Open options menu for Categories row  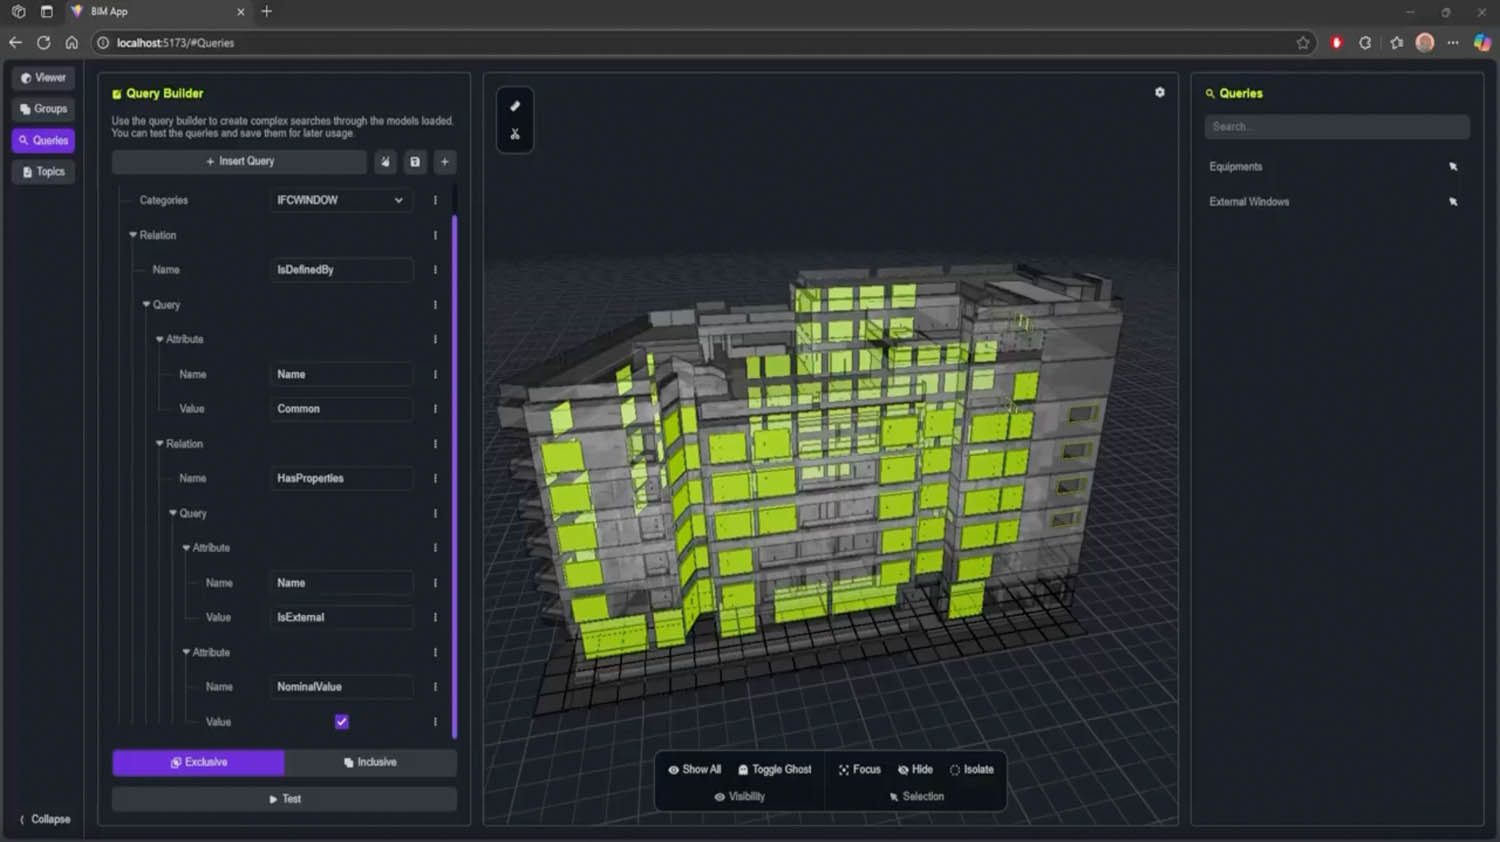(435, 200)
